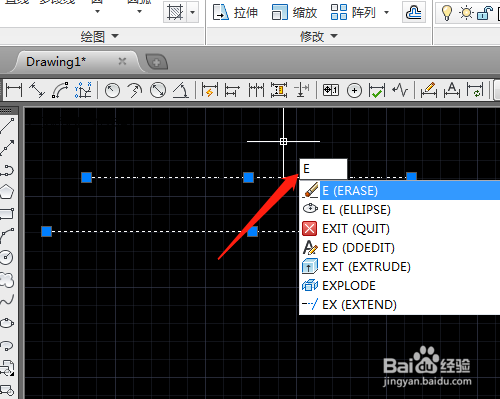Select the Diameter dimension tool
Viewport: 500px width, 399px height.
[x=158, y=90]
